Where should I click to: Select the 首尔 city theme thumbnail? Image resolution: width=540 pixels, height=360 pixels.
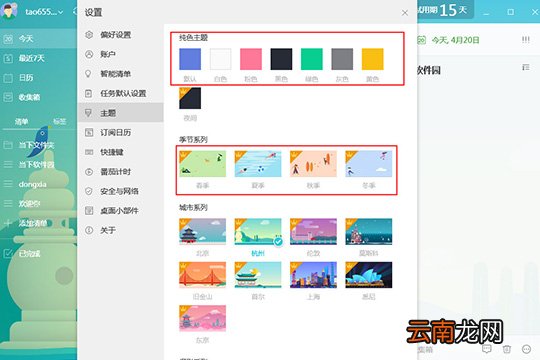tap(258, 275)
